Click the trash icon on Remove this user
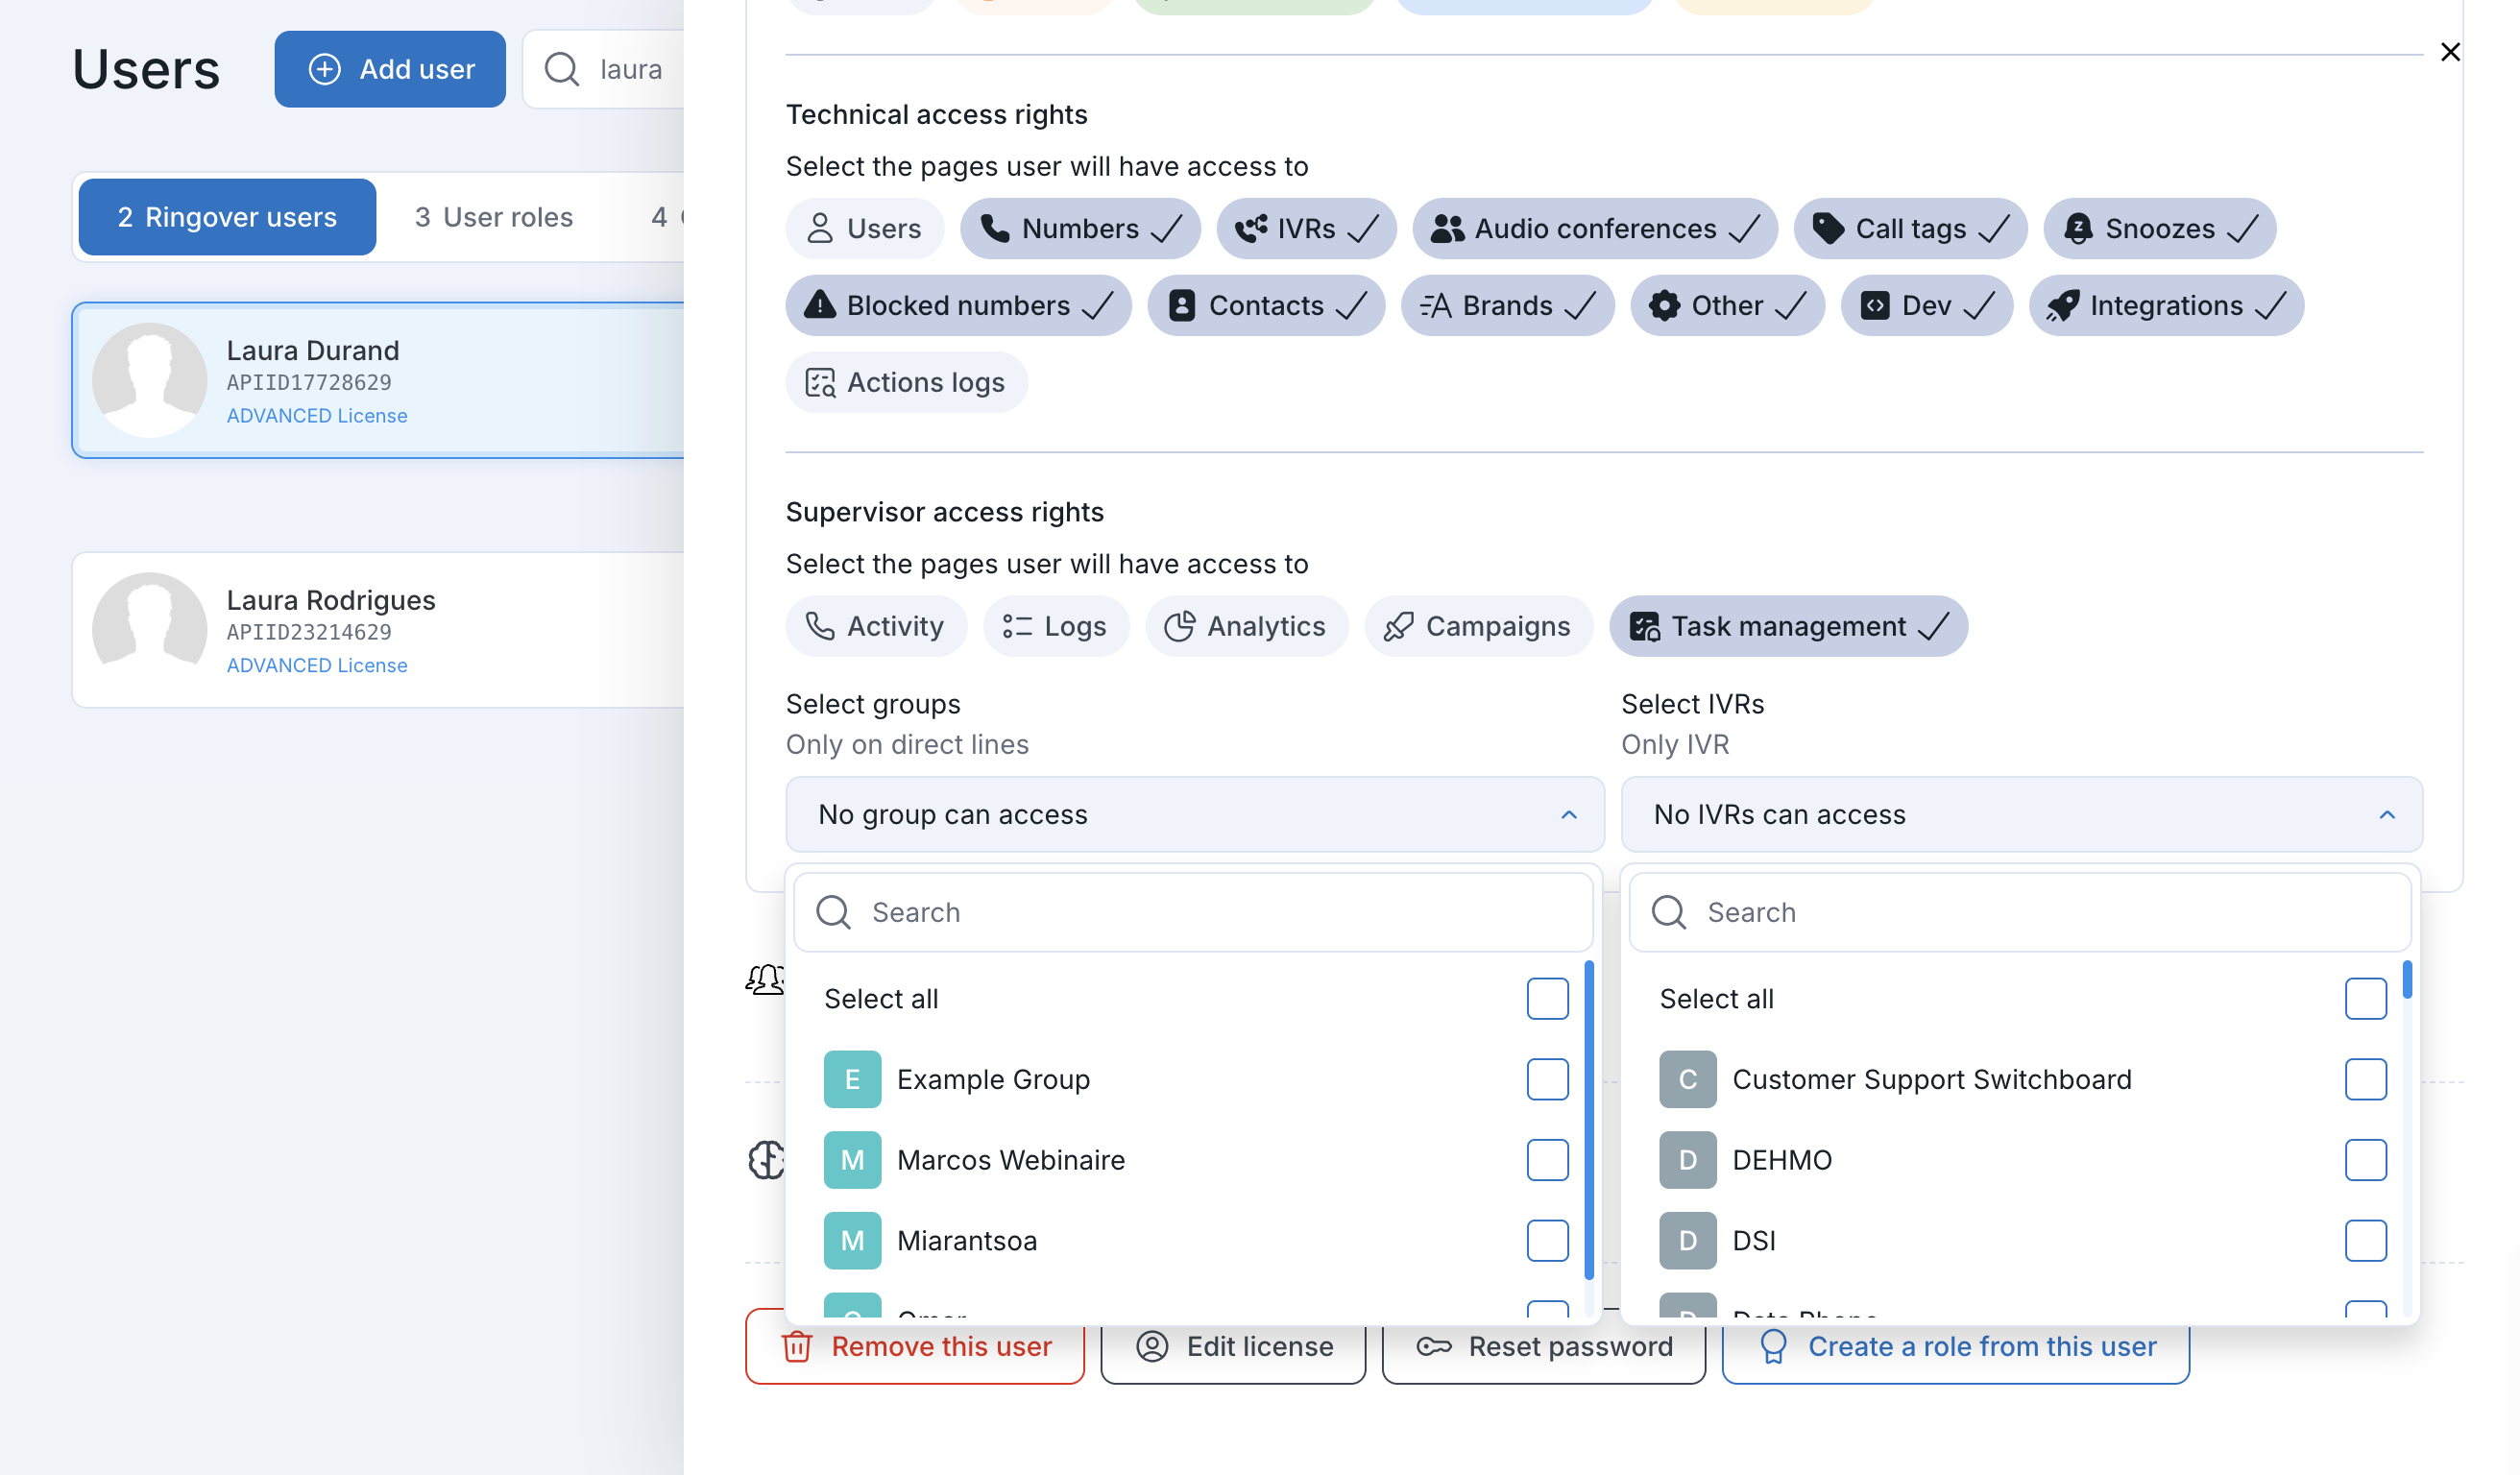Screen dimensions: 2520x1475 point(797,1347)
